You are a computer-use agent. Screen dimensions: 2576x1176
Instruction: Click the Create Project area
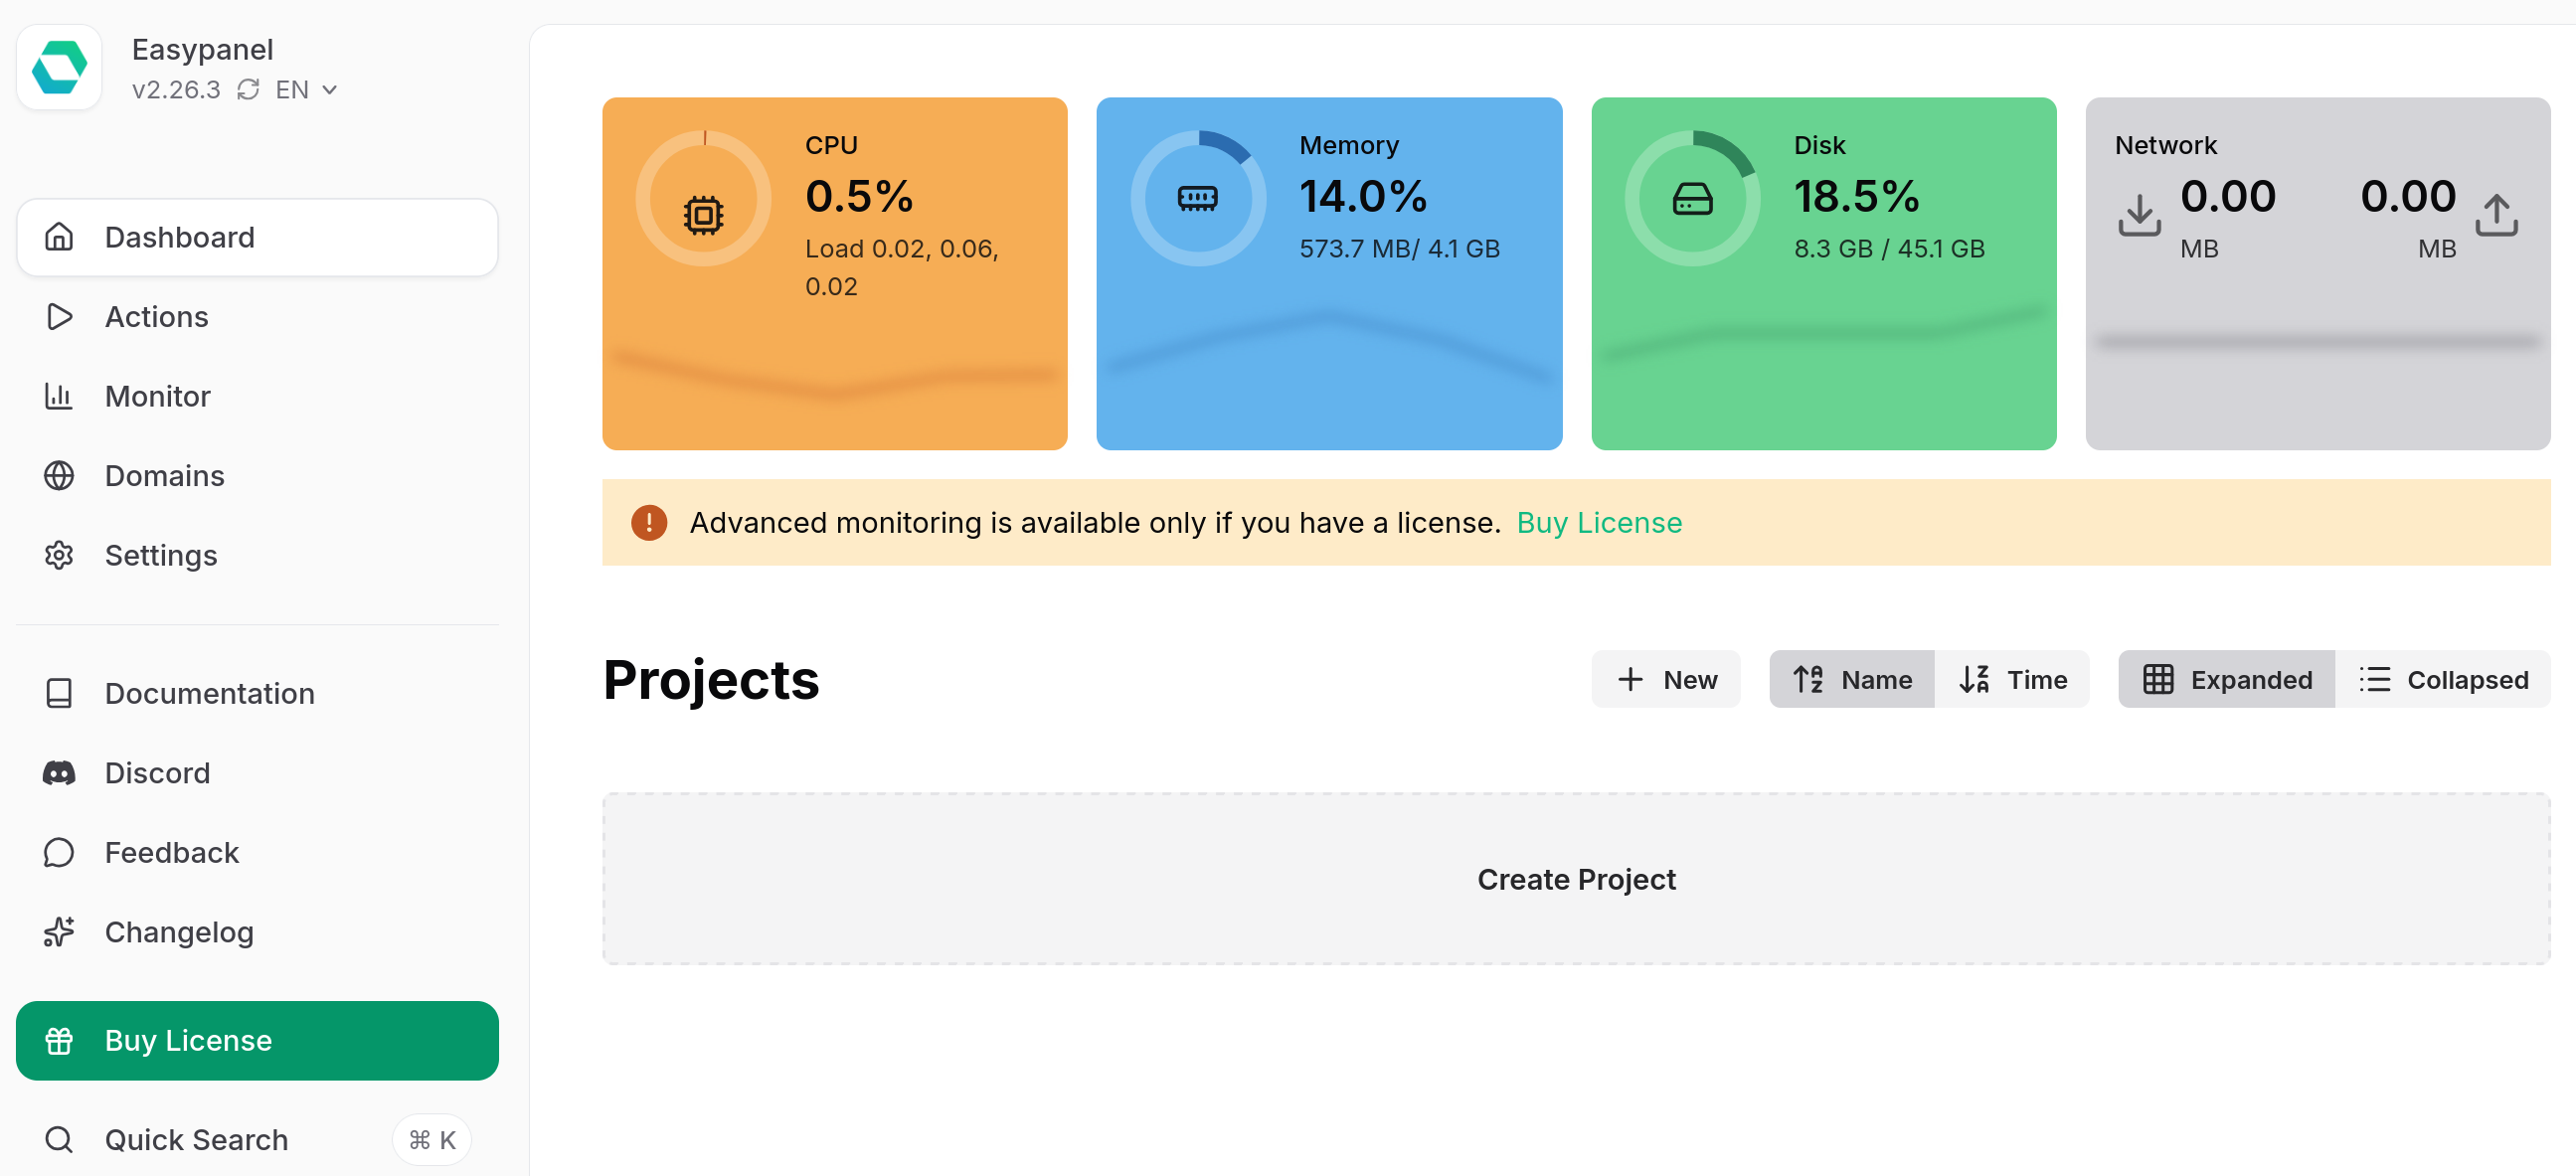[x=1576, y=879]
